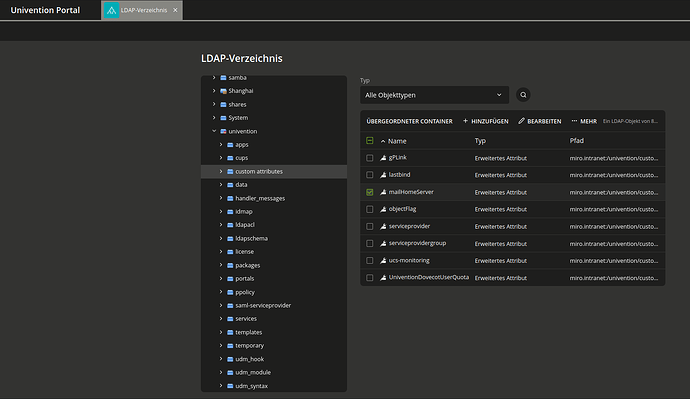Open the Alle Objekttypen type dropdown
Image resolution: width=690 pixels, height=399 pixels.
click(434, 95)
